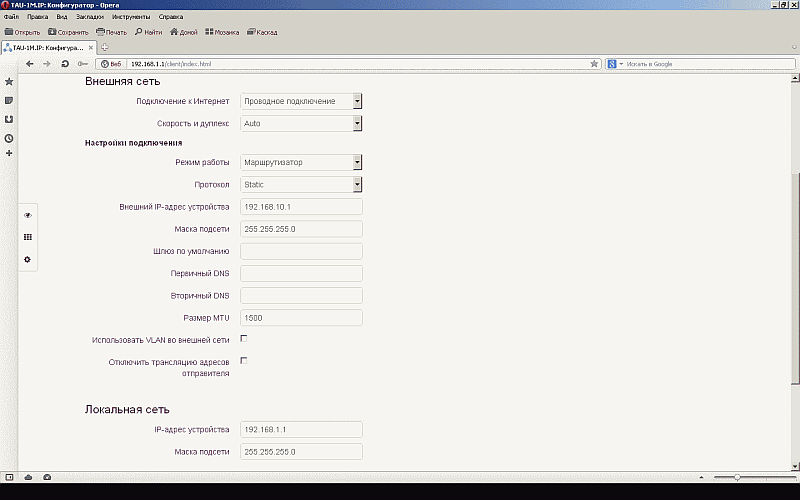Screen dimensions: 800x500
Task: Click the scrollbar up arrow
Action: click(x=795, y=79)
